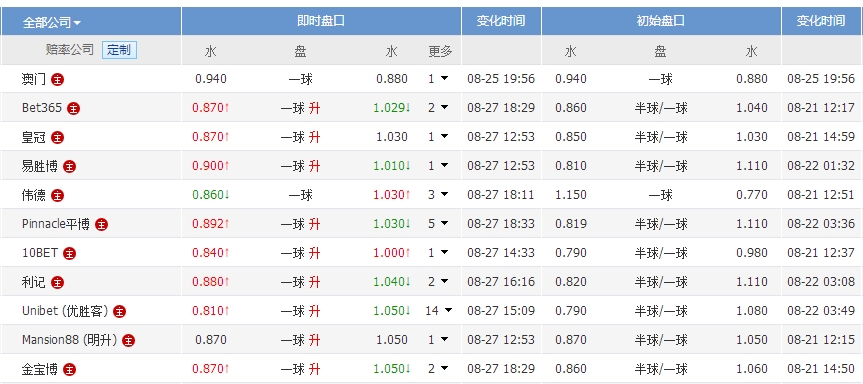Click the red 主 icon beside 伟德
Viewport: 863px width, 384px height.
tap(57, 195)
